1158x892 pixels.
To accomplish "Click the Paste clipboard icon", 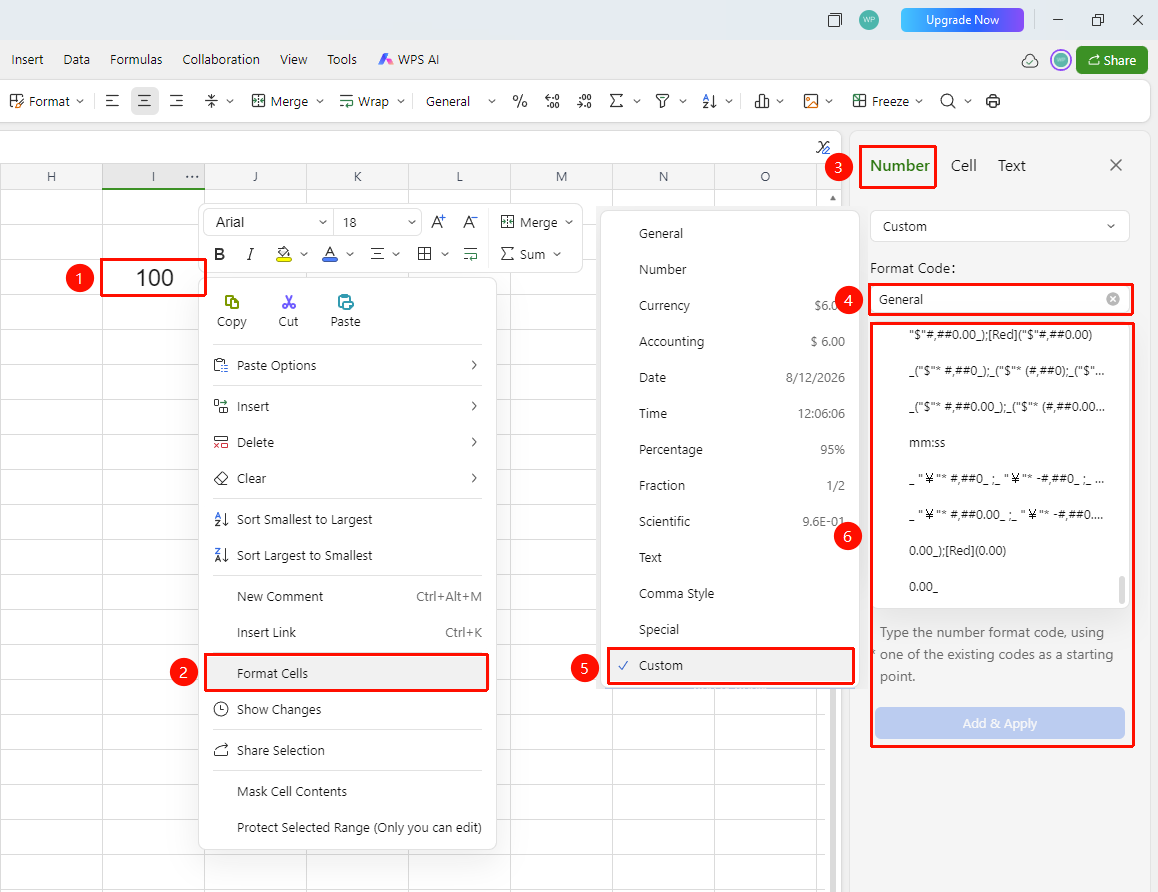I will 345,302.
